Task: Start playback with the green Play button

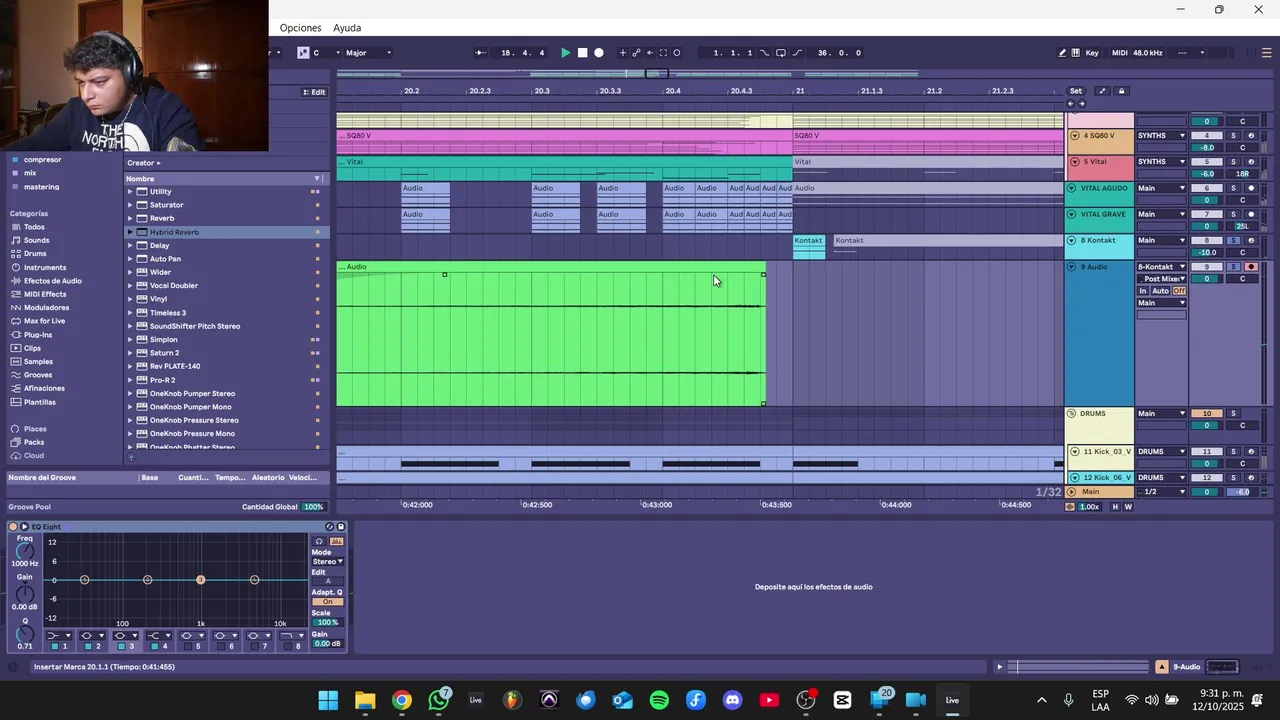Action: (566, 53)
